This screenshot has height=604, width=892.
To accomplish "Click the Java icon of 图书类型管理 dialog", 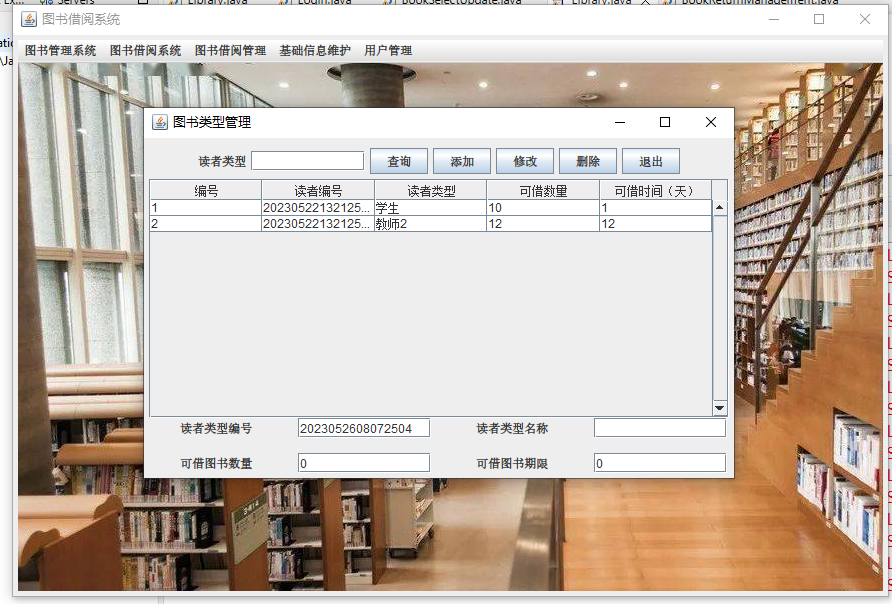I will pos(160,122).
